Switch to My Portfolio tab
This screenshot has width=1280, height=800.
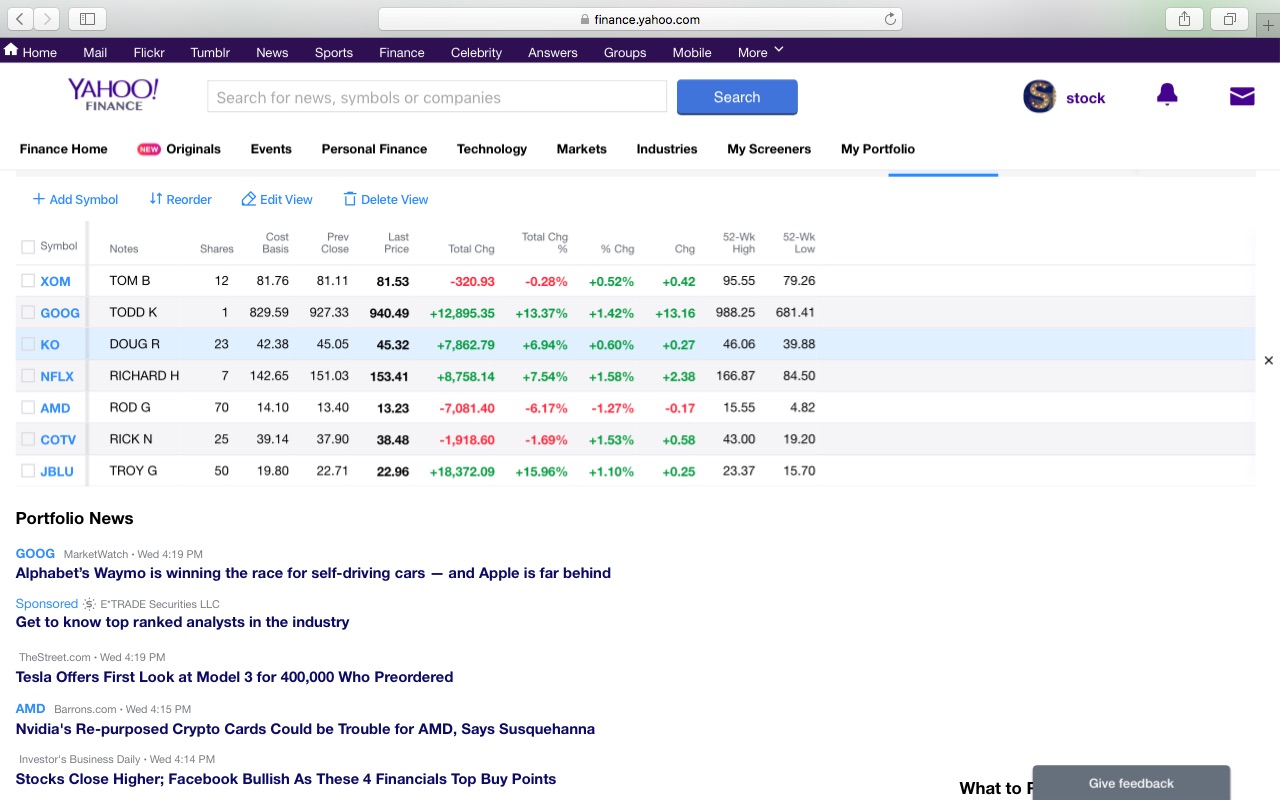point(877,149)
